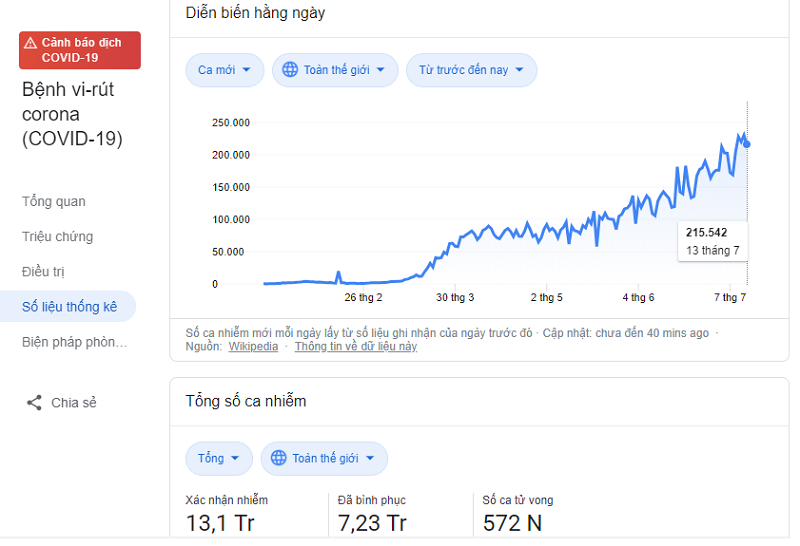Click Thông tin về dữ liệu này link
800x546 pixels.
click(x=355, y=346)
